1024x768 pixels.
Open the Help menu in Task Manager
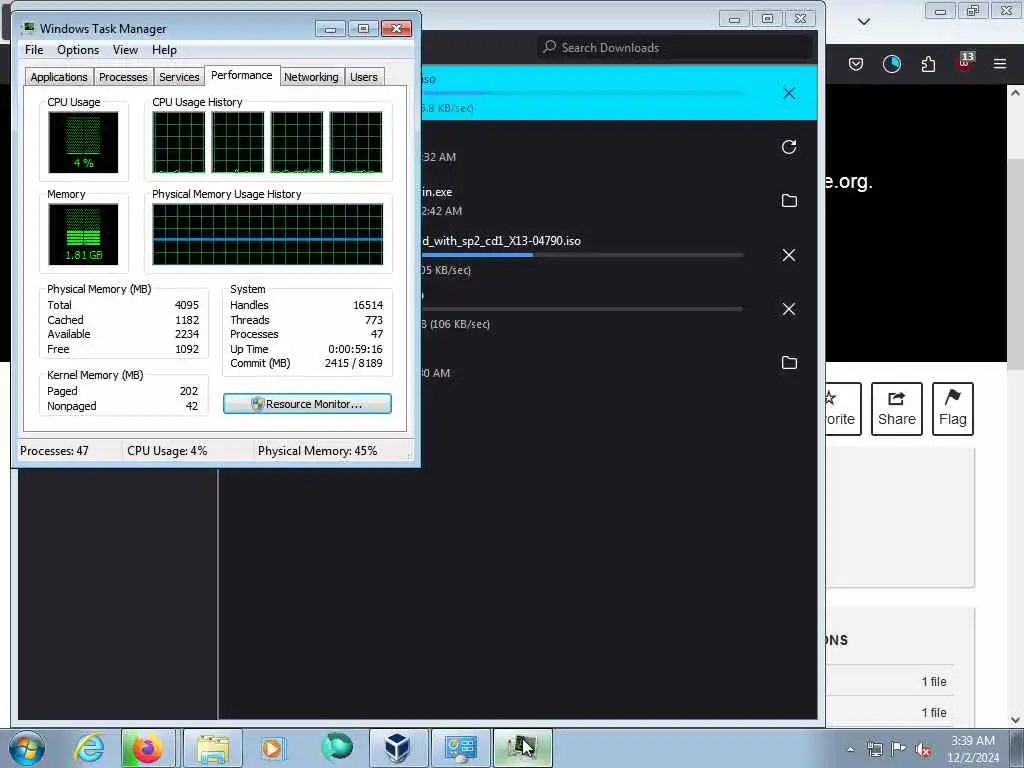point(165,50)
